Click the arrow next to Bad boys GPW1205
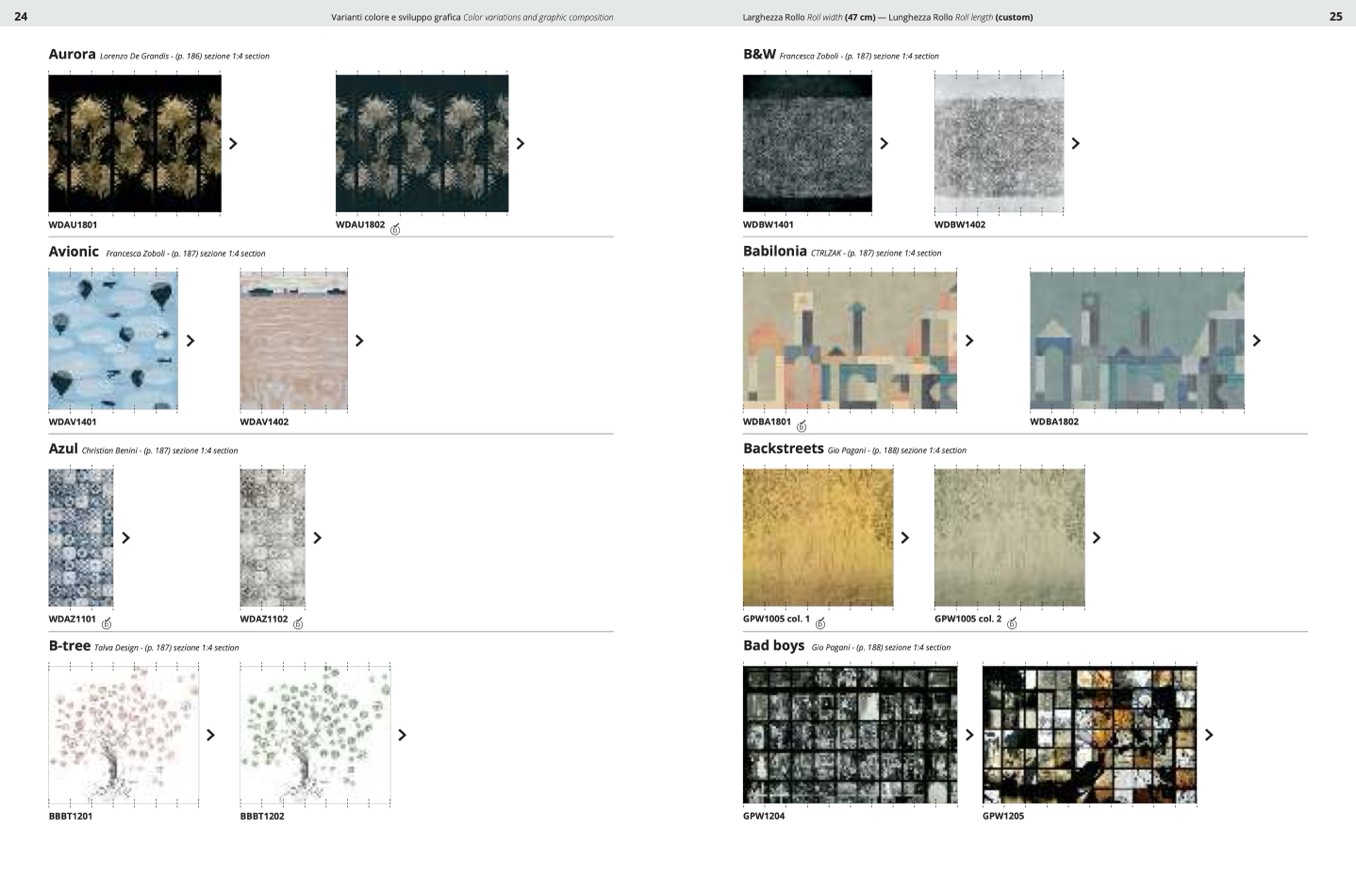Screen dimensions: 1356x878 [x=1208, y=735]
